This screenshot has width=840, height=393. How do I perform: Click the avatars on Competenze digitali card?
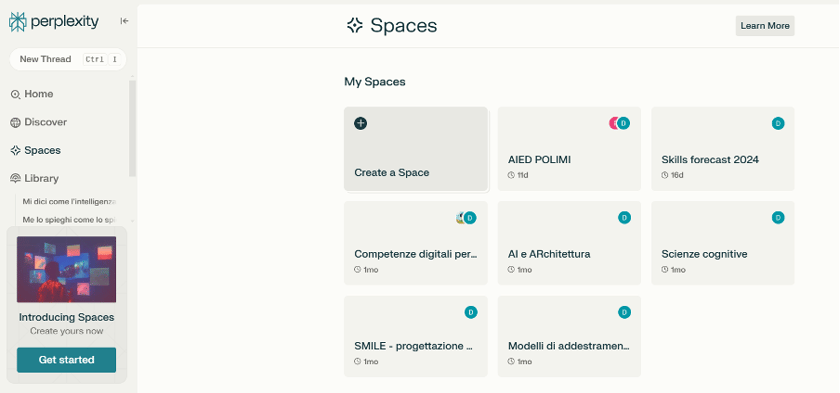point(466,218)
